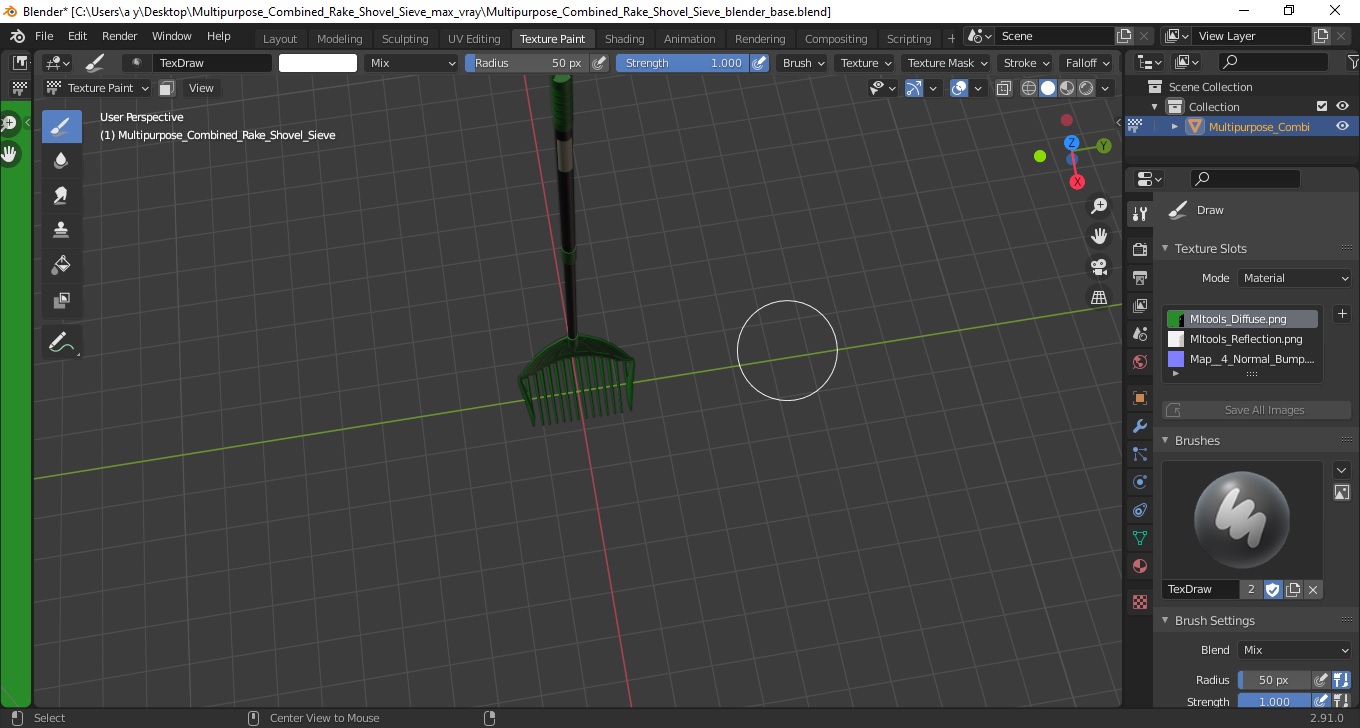Toggle show overlays button
1360x728 pixels.
pyautogui.click(x=959, y=88)
